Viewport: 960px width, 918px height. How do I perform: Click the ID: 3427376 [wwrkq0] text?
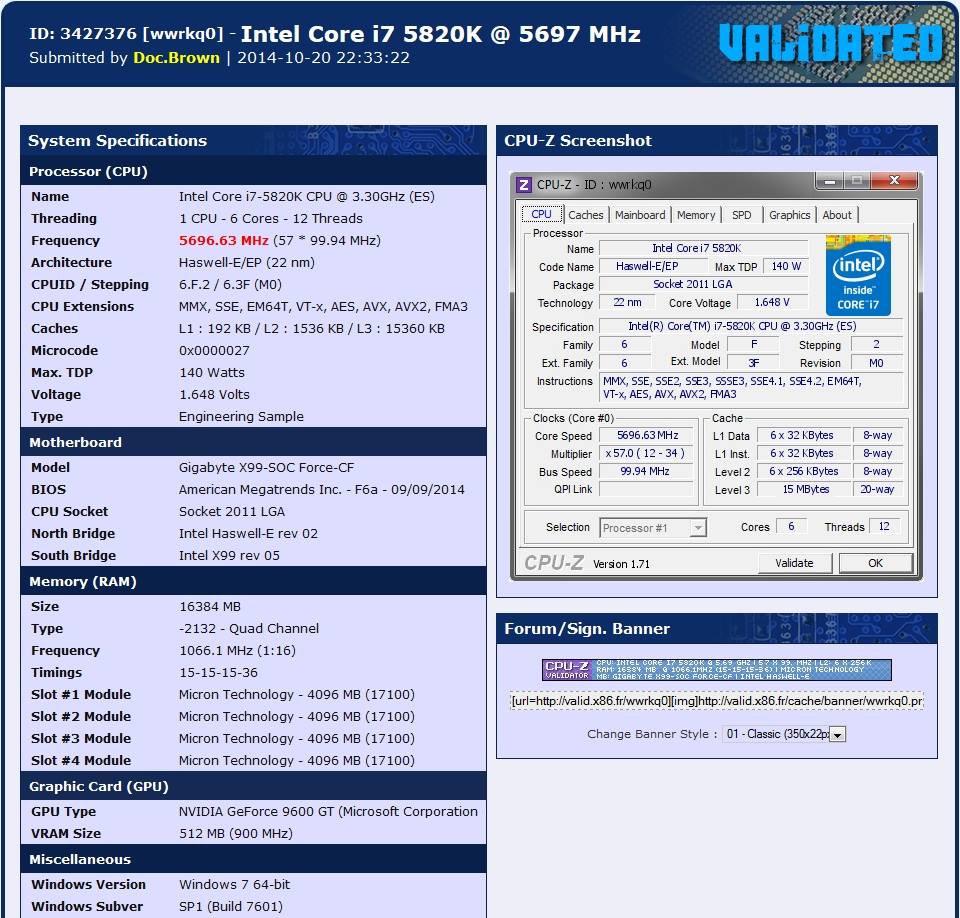pyautogui.click(x=126, y=34)
